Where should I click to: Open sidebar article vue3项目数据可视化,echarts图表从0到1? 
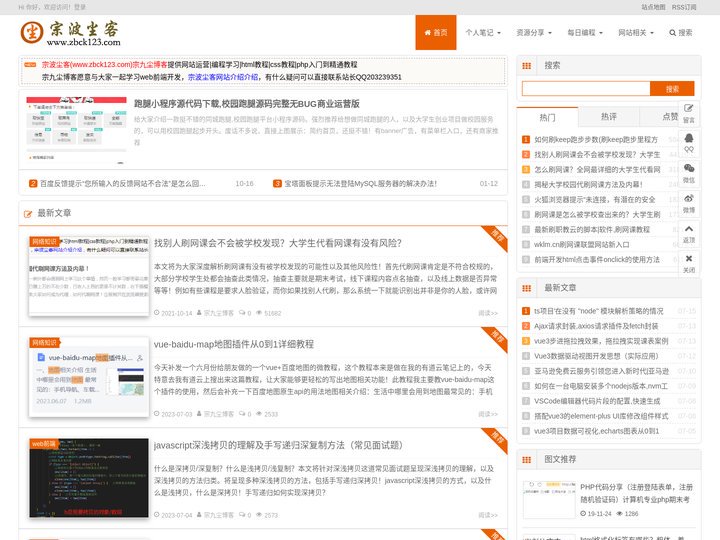(596, 431)
